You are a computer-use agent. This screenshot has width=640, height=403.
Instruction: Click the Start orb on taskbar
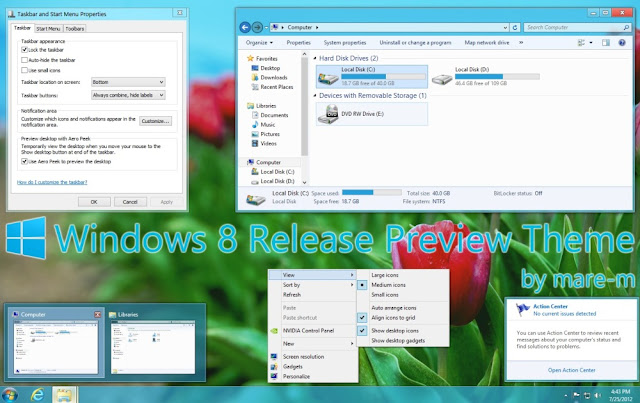(10, 395)
